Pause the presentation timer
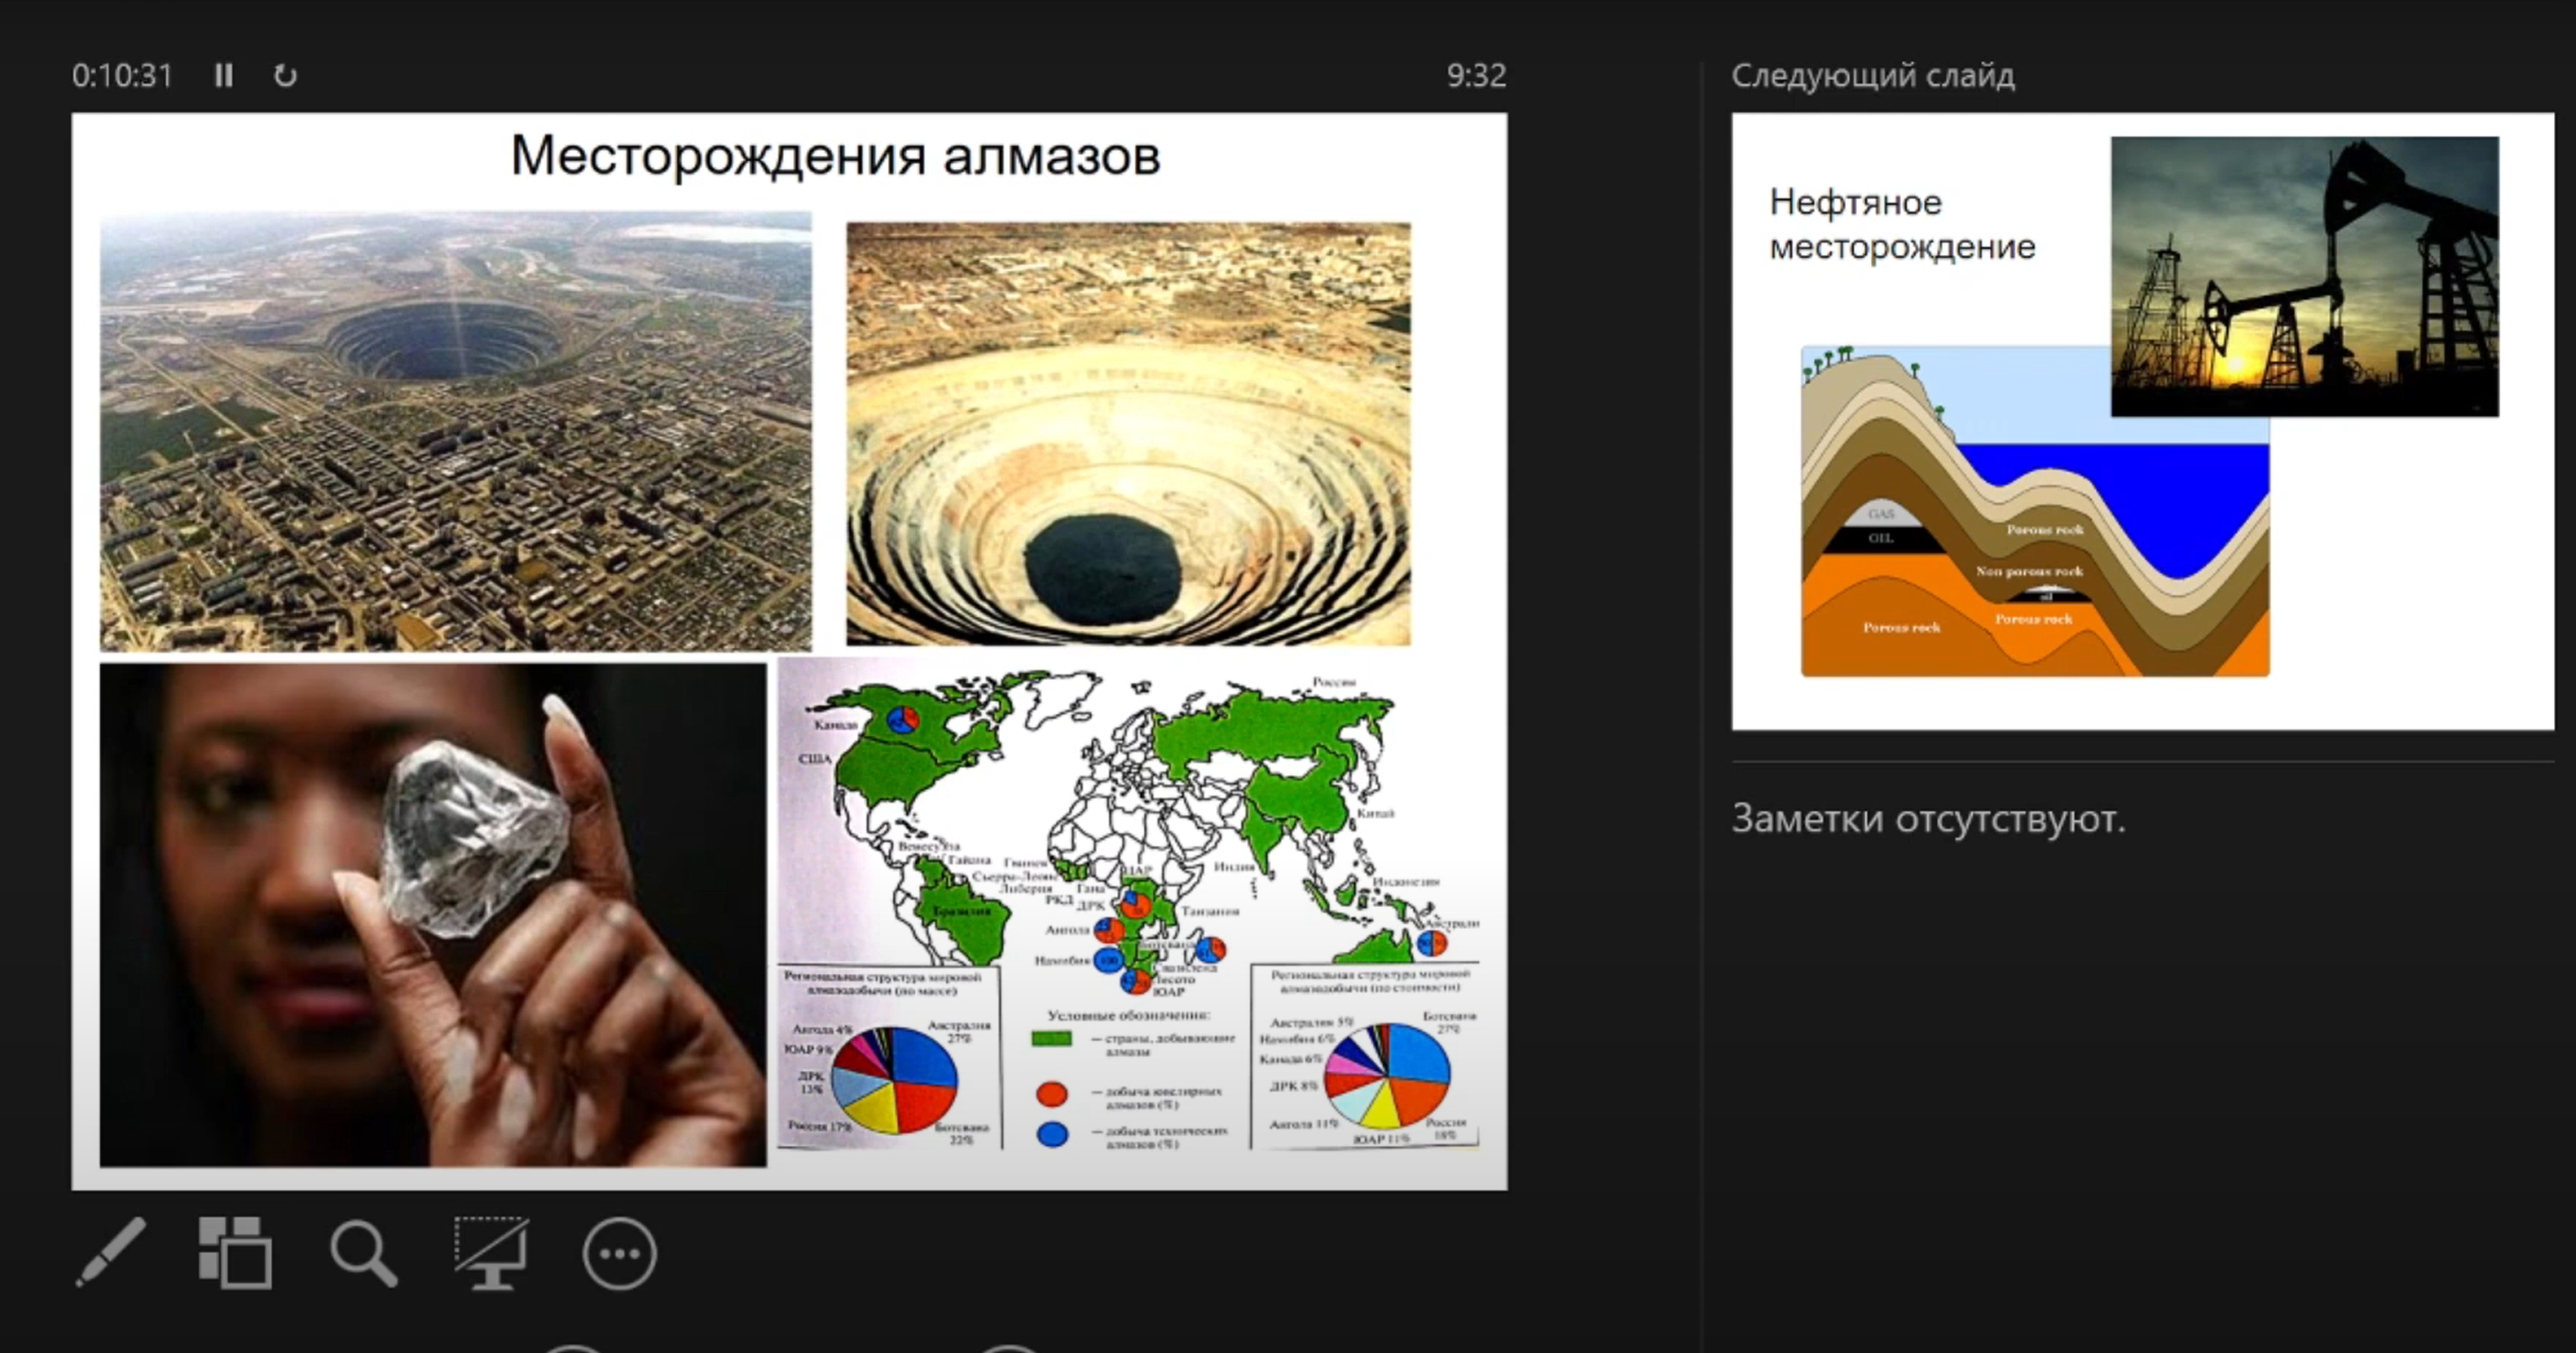The height and width of the screenshot is (1353, 2576). [x=223, y=76]
